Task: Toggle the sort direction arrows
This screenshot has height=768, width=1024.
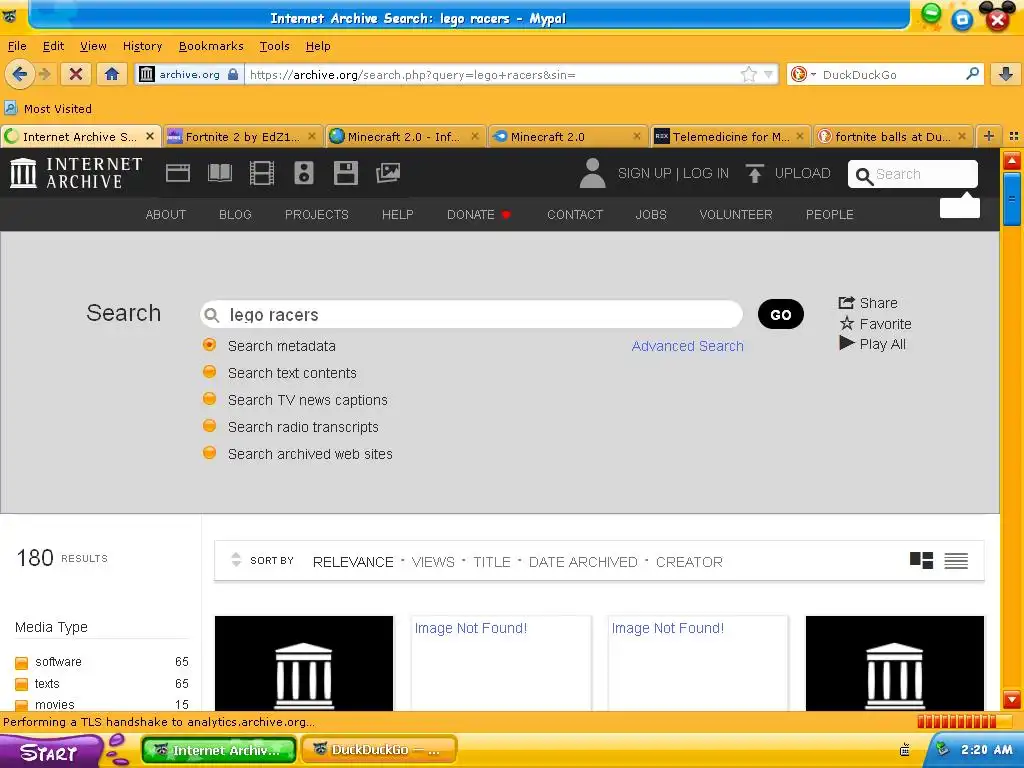Action: (236, 560)
